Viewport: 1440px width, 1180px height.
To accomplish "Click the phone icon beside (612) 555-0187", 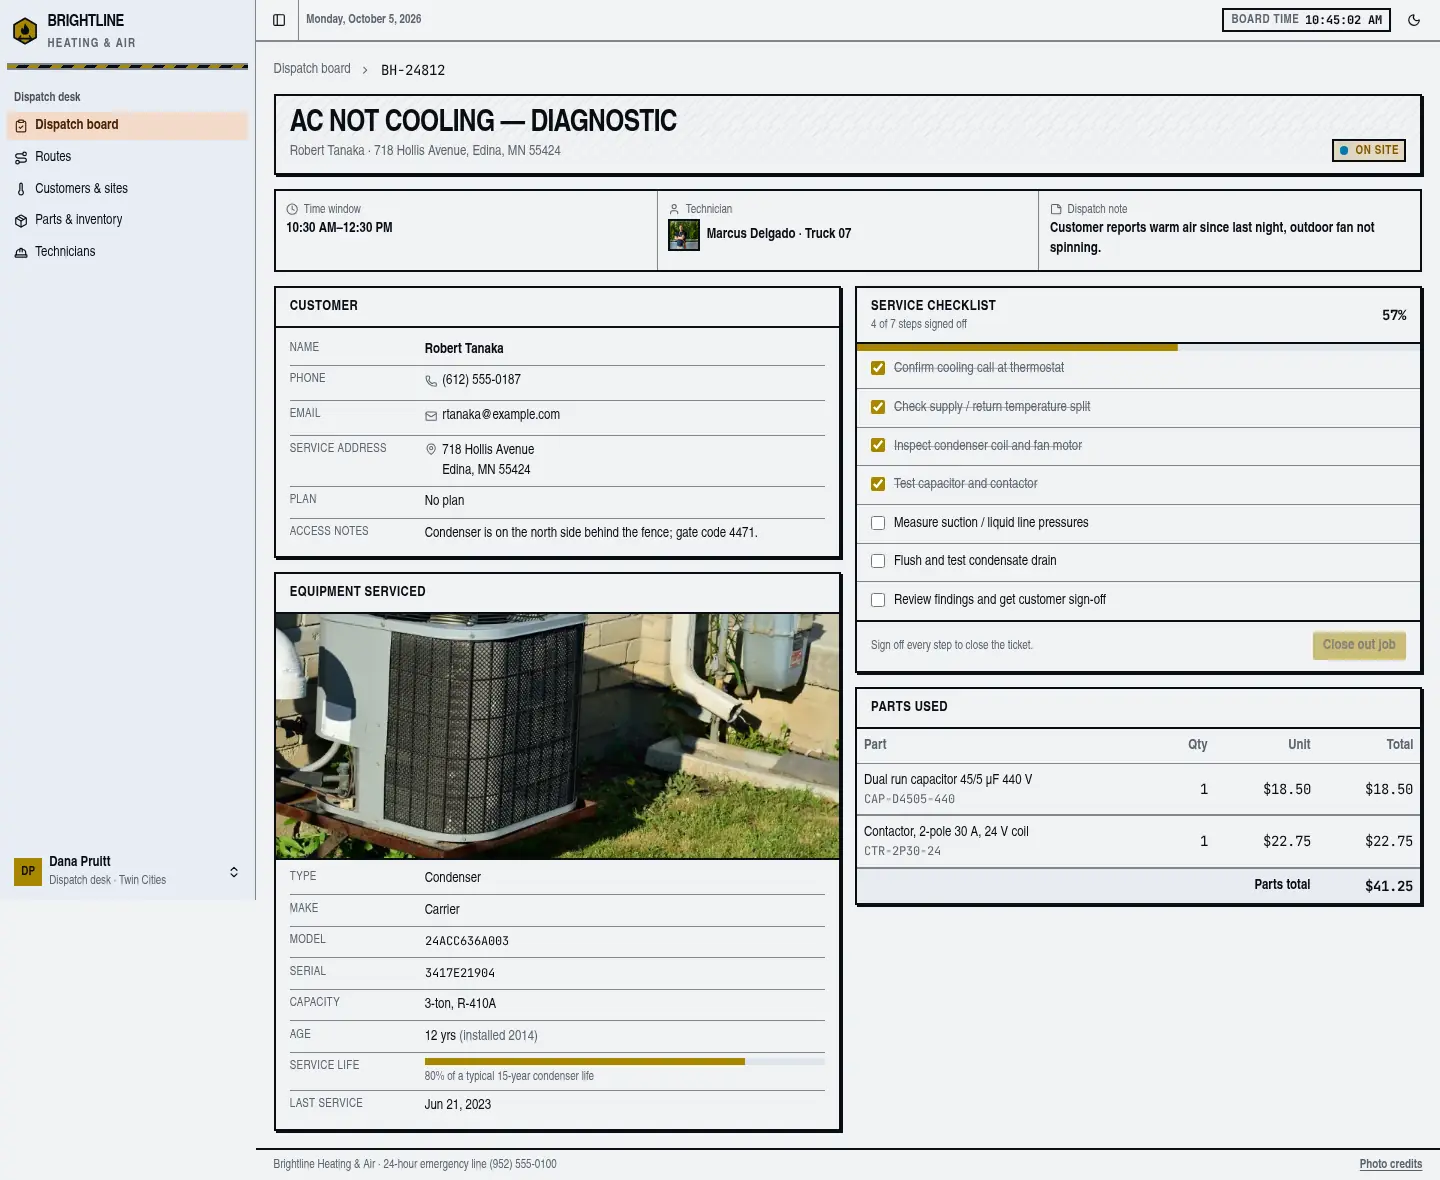I will tap(431, 381).
